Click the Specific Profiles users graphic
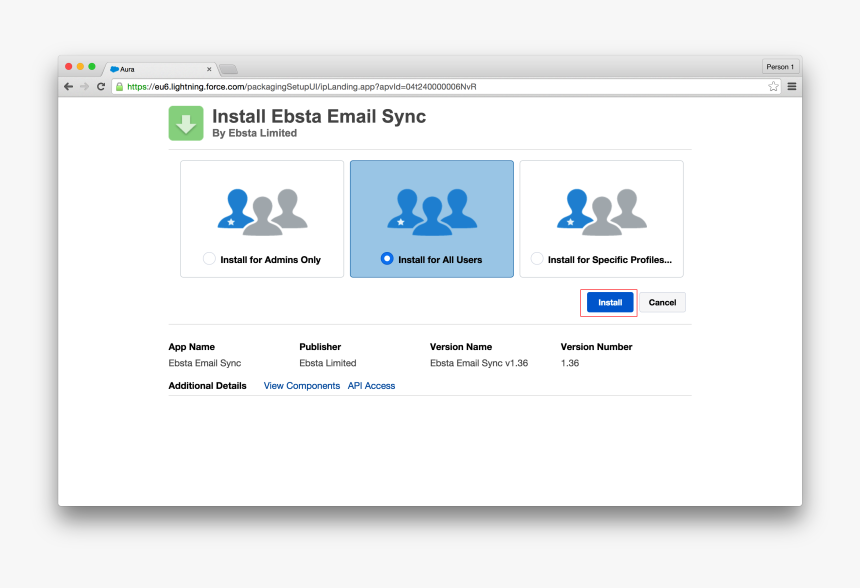 point(602,212)
